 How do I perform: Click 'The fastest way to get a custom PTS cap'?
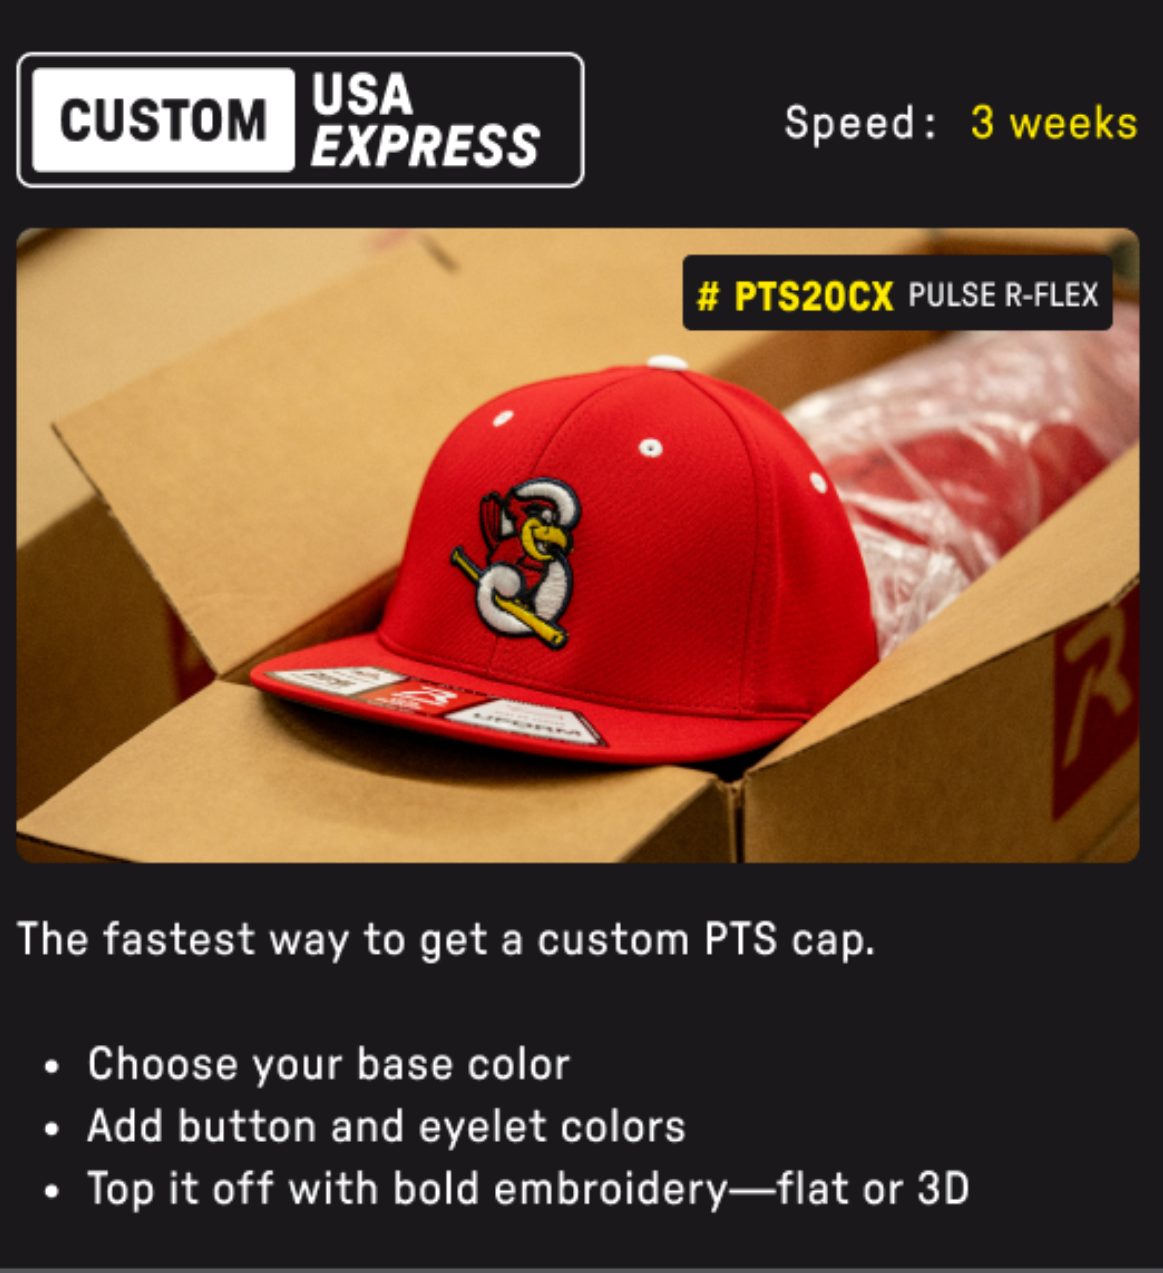[x=446, y=940]
